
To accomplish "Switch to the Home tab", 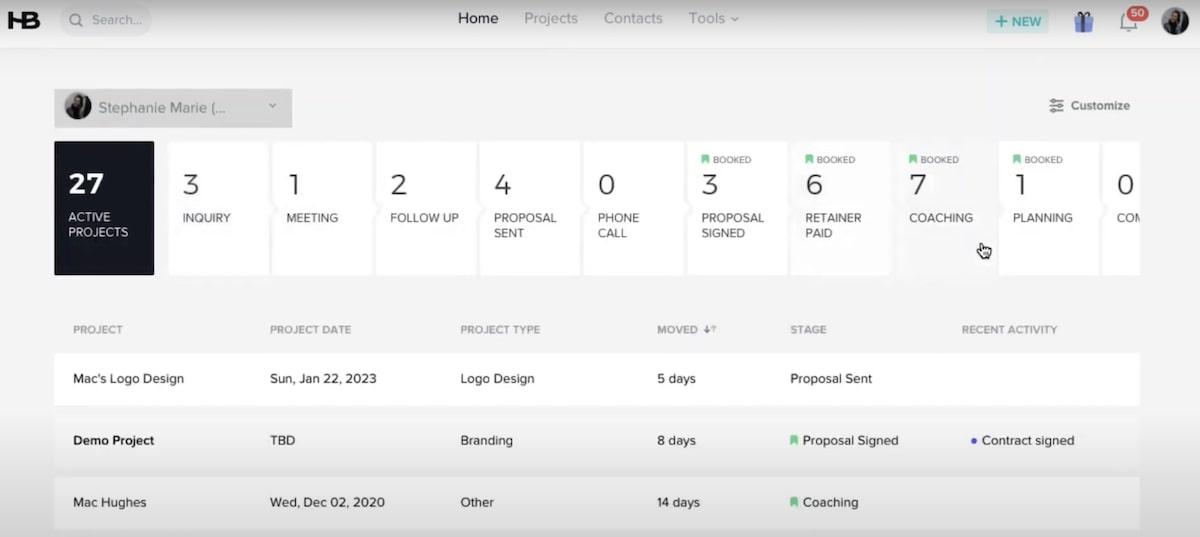I will pyautogui.click(x=478, y=18).
